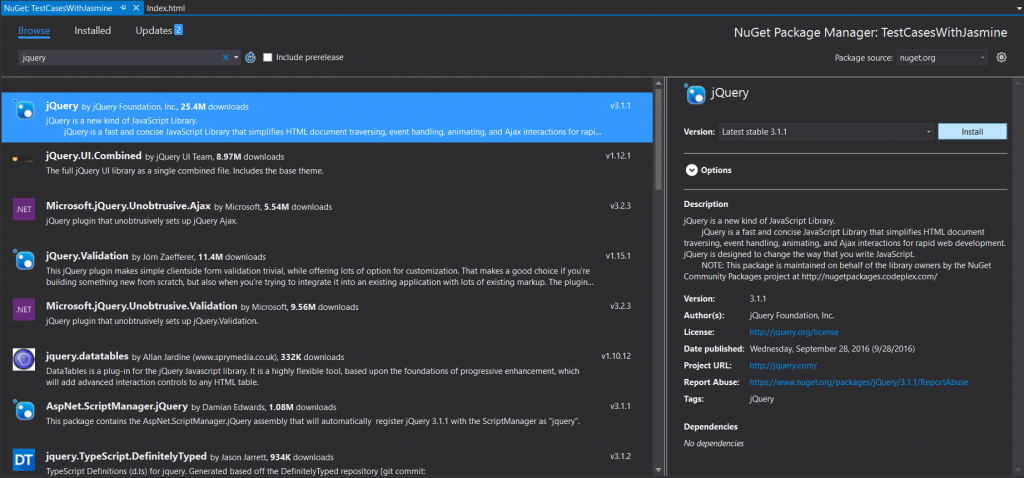
Task: Expand the Options section
Action: (x=691, y=170)
